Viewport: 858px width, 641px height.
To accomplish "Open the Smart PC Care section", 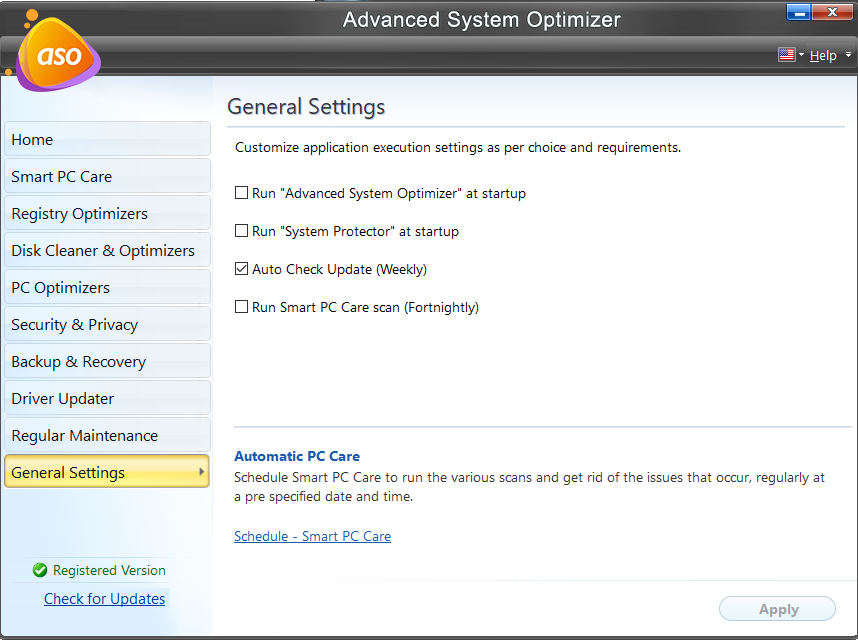I will coord(107,177).
